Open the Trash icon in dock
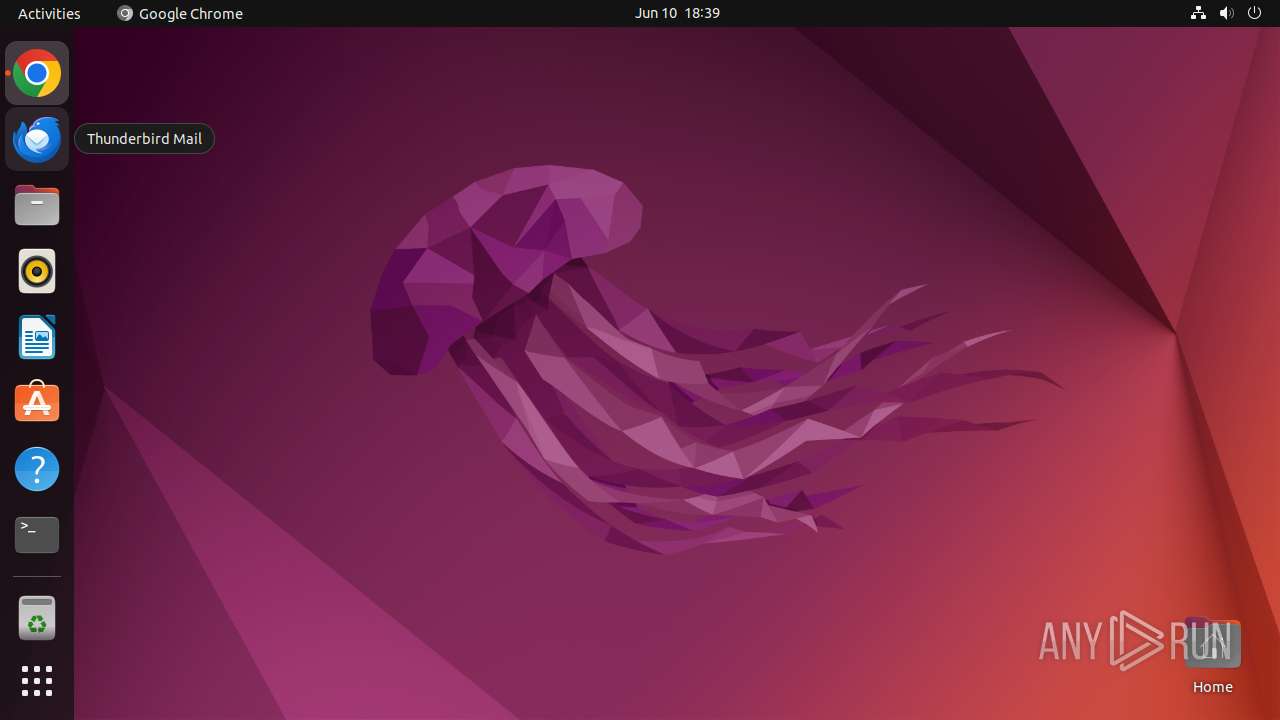 tap(37, 618)
